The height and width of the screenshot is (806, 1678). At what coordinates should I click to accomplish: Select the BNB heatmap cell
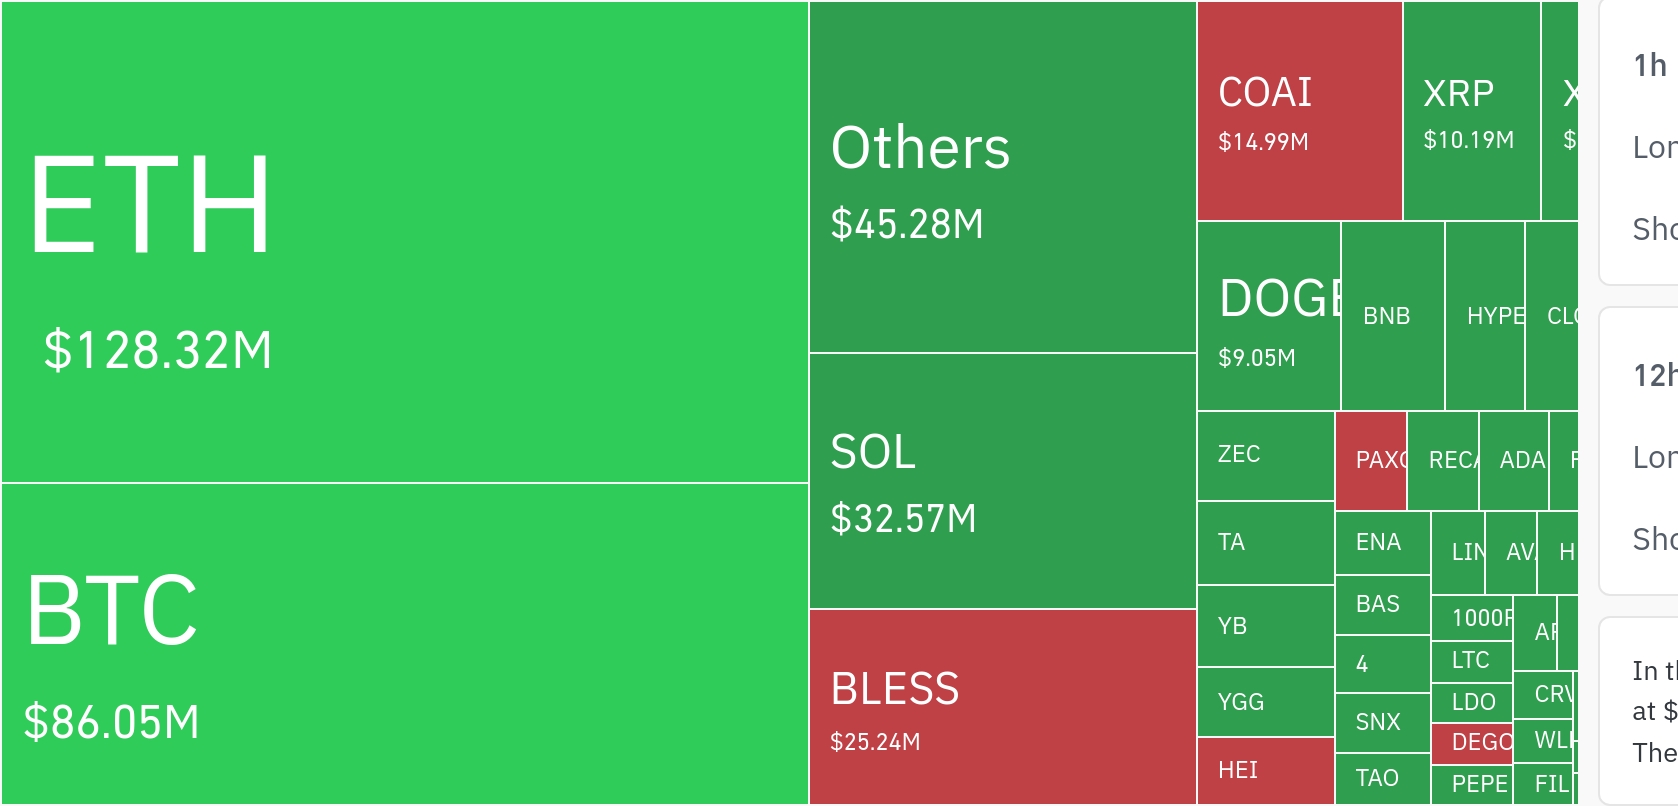click(x=1392, y=316)
